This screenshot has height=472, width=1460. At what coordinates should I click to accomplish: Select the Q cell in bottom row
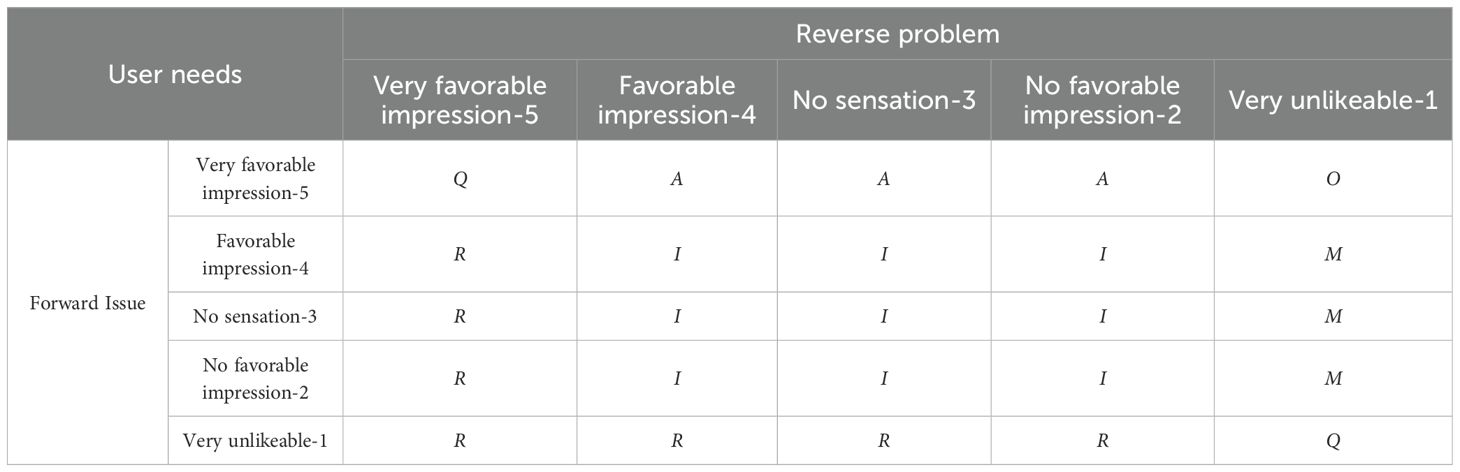click(x=1333, y=440)
